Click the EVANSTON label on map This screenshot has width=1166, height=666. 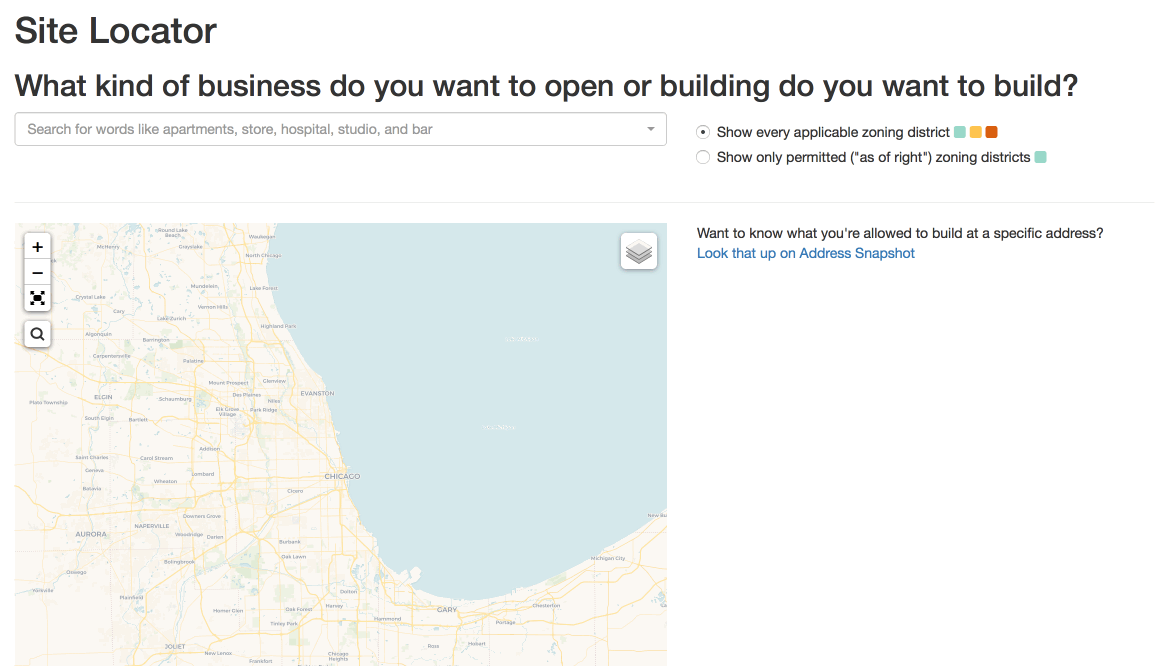tap(317, 393)
